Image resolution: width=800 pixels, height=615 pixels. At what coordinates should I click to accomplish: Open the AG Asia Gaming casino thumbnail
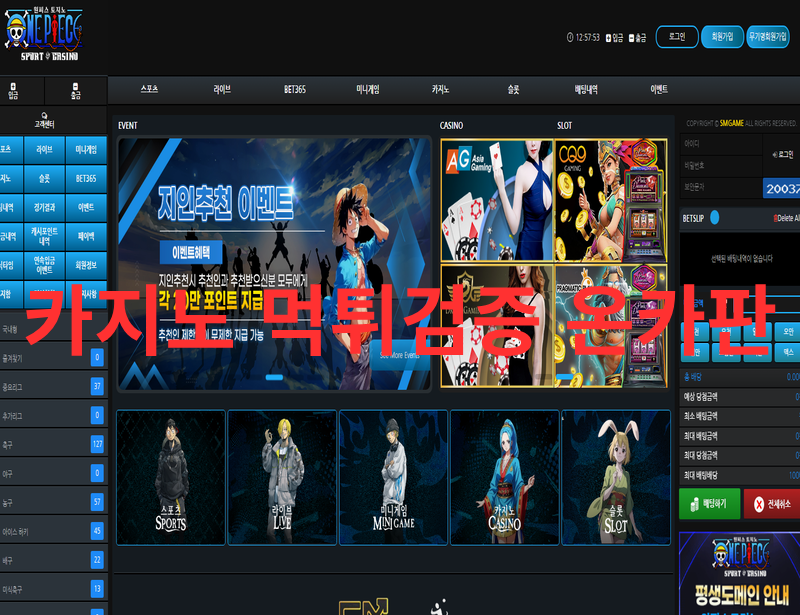point(497,201)
